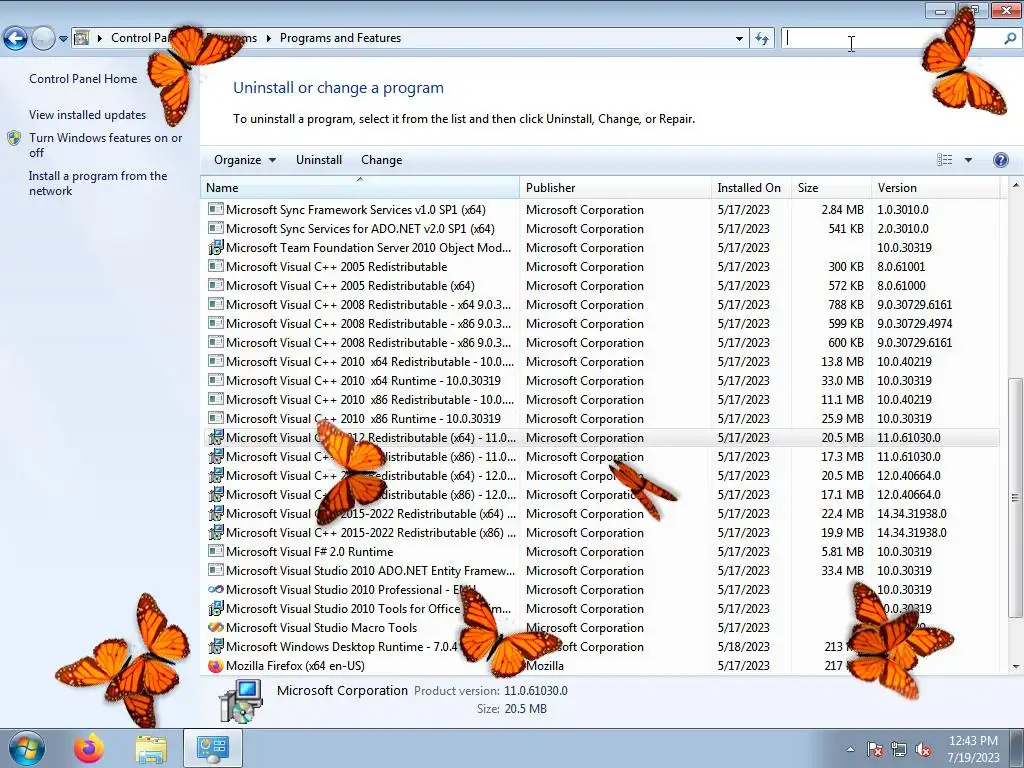Open the view options dropdown arrow
This screenshot has width=1024, height=768.
[968, 160]
